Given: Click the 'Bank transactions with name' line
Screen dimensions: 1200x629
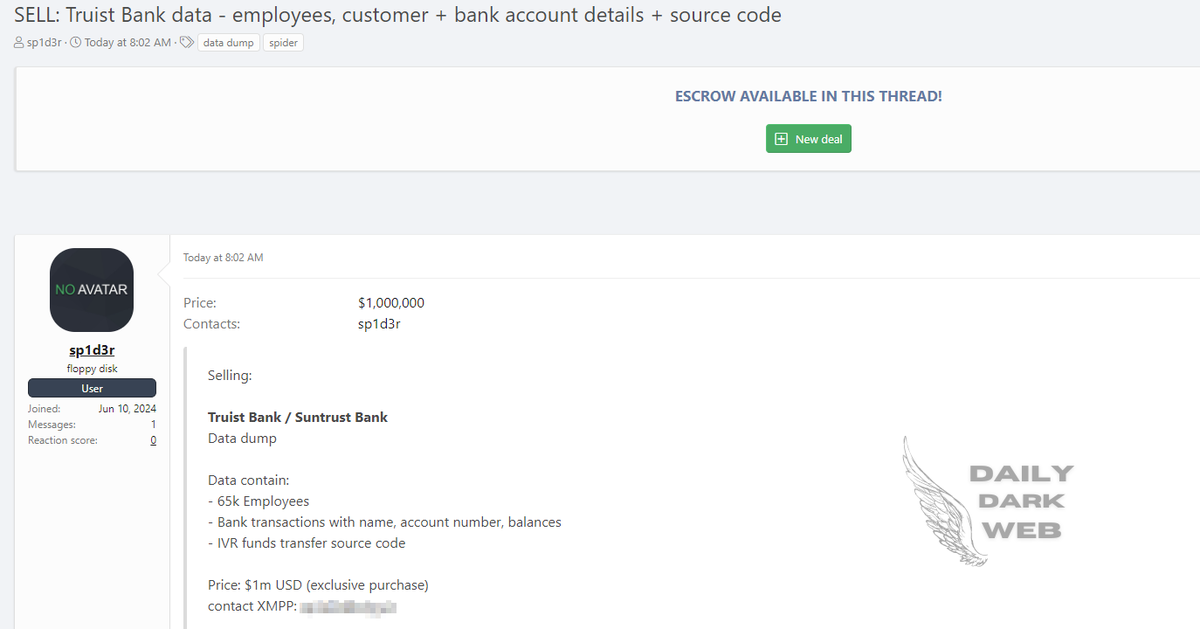Looking at the screenshot, I should pos(385,522).
